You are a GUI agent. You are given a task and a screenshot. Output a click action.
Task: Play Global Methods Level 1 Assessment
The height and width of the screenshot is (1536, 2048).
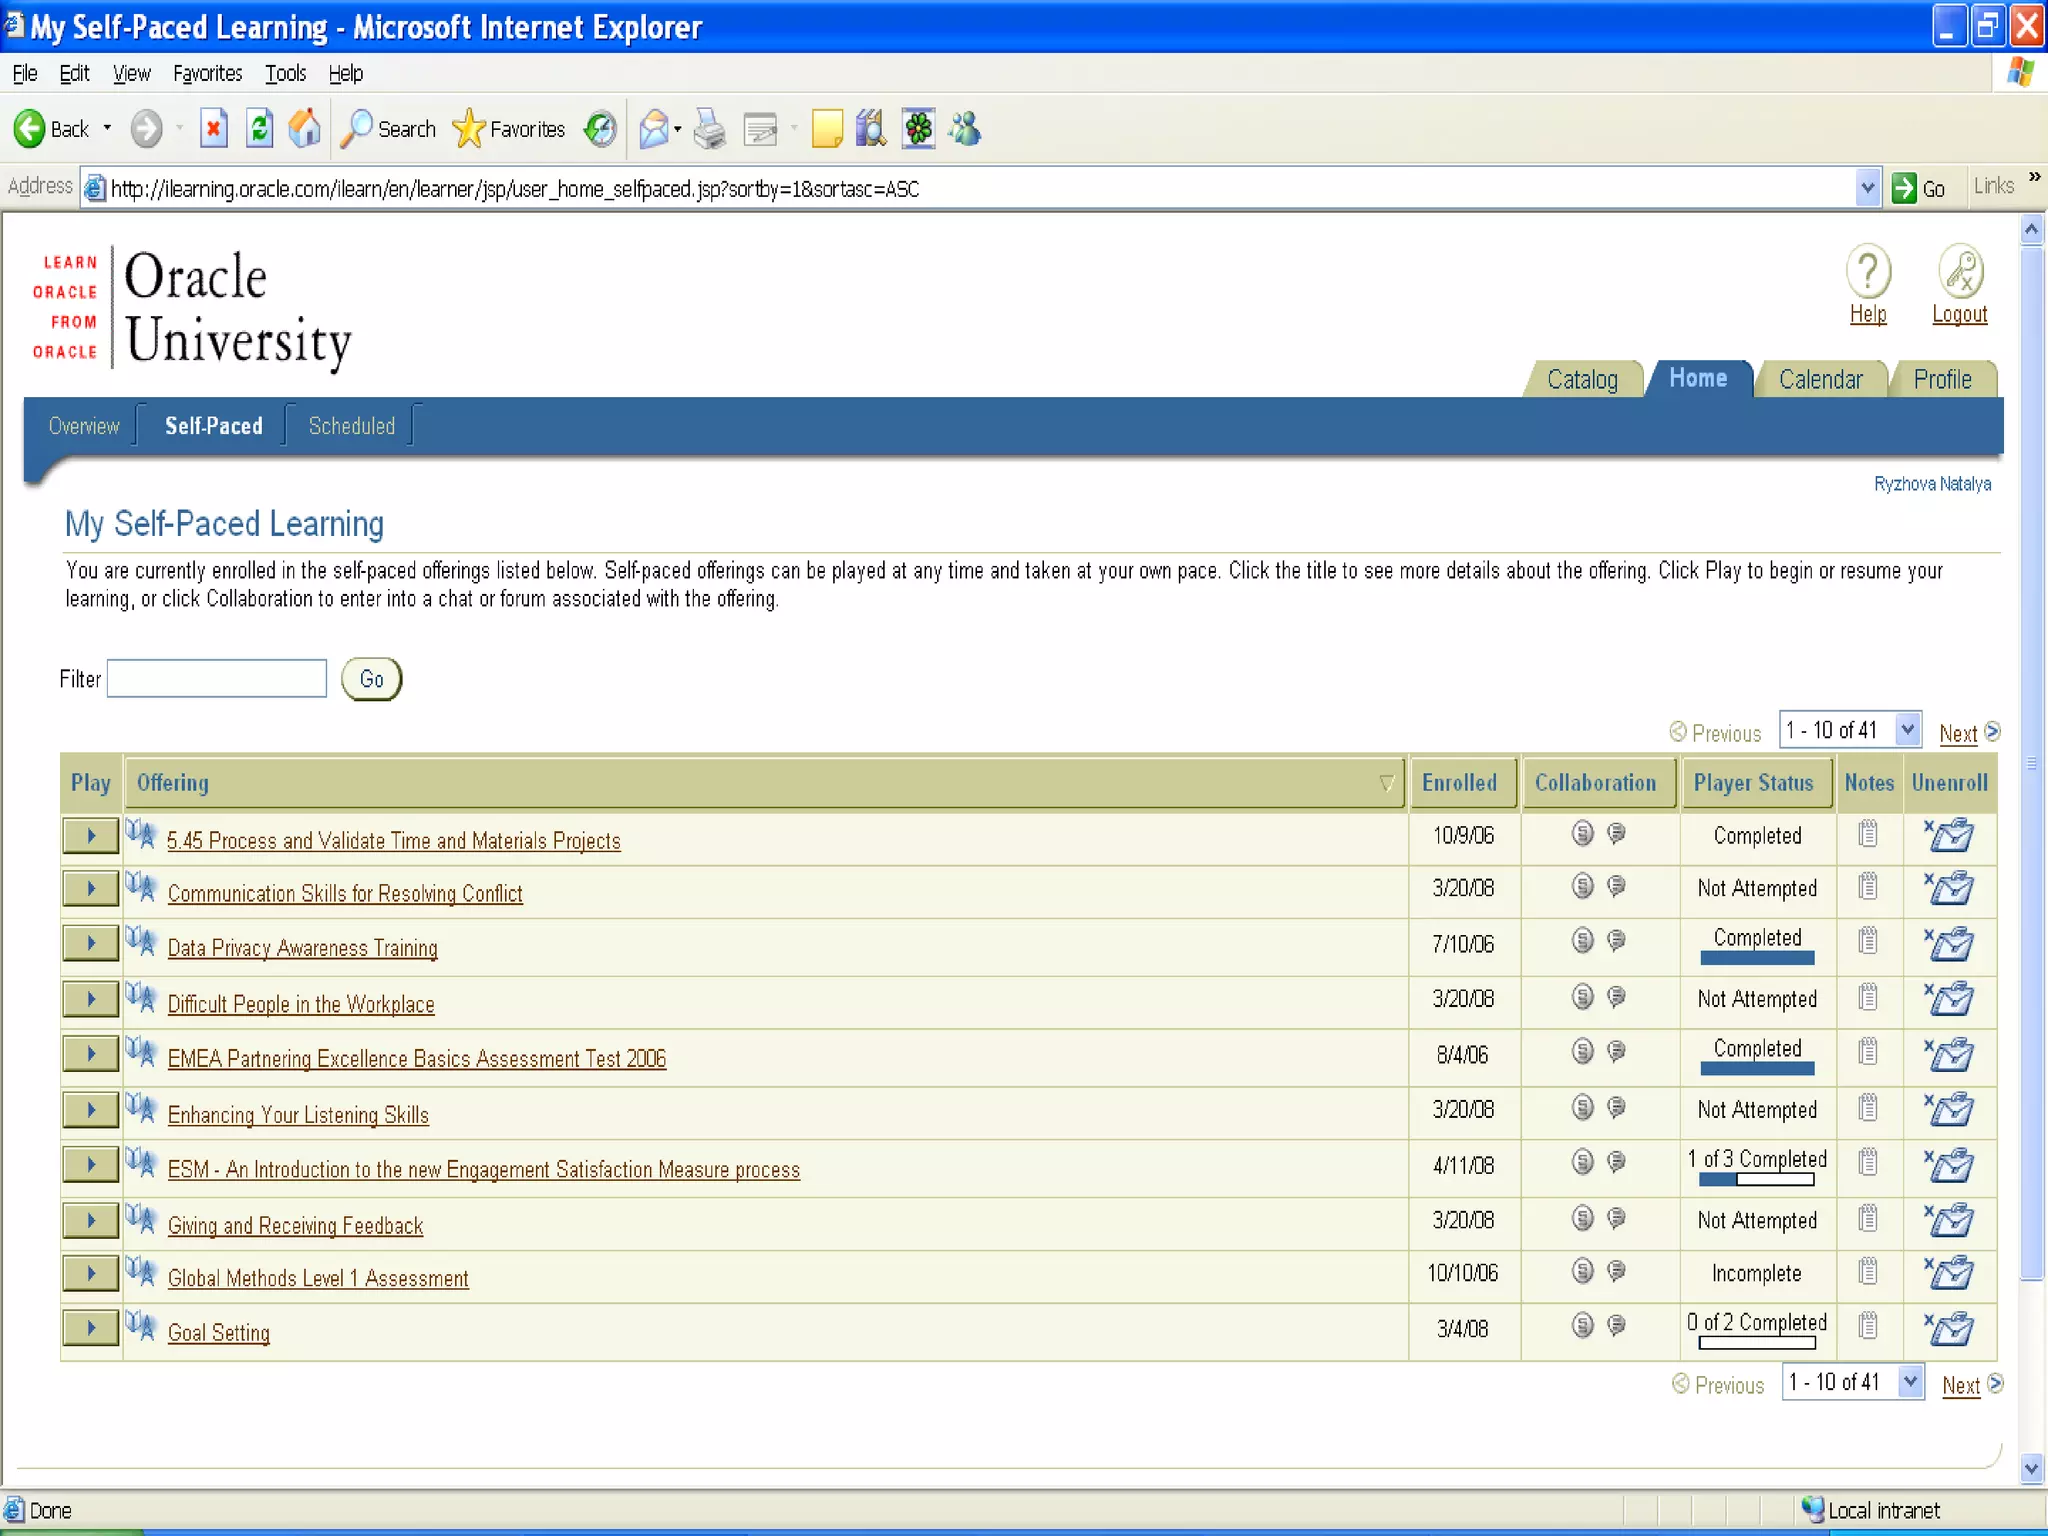tap(91, 1273)
